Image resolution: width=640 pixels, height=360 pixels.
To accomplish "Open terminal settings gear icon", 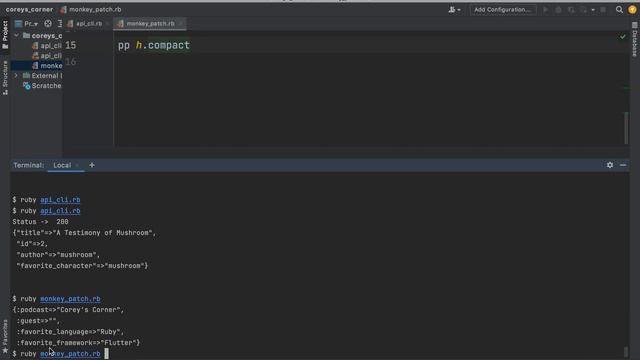I will (x=610, y=165).
